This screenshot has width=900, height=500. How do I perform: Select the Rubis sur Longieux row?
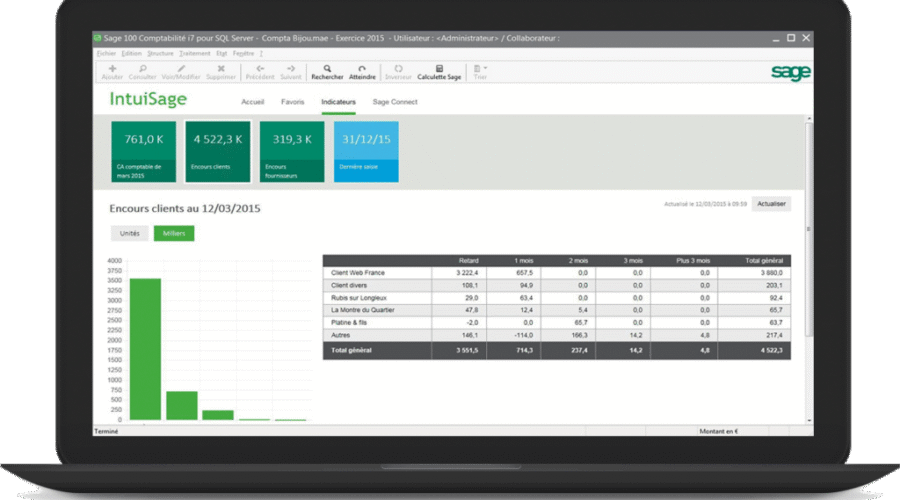[x=557, y=298]
